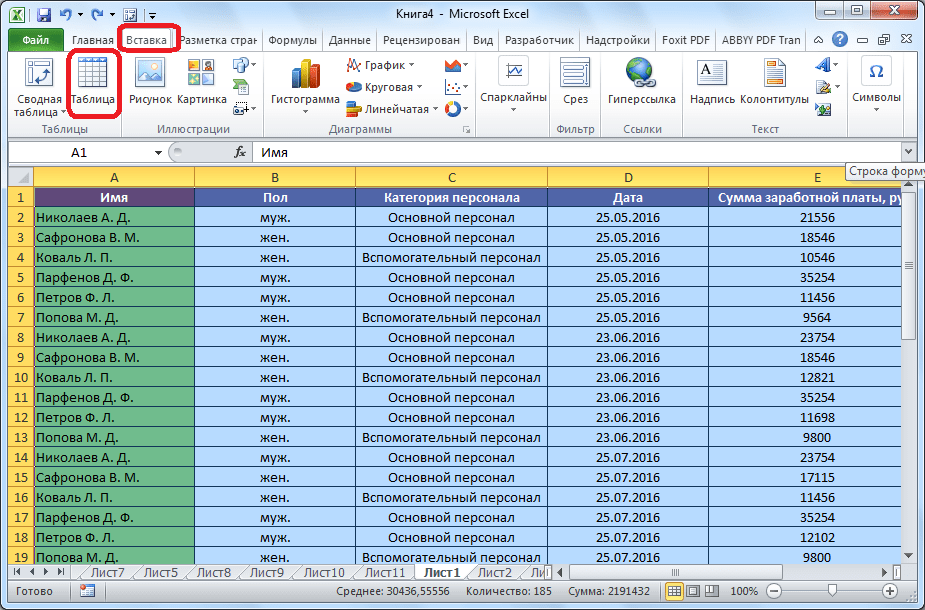Click the Save icon in quick access toolbar
The height and width of the screenshot is (610, 925).
point(43,15)
